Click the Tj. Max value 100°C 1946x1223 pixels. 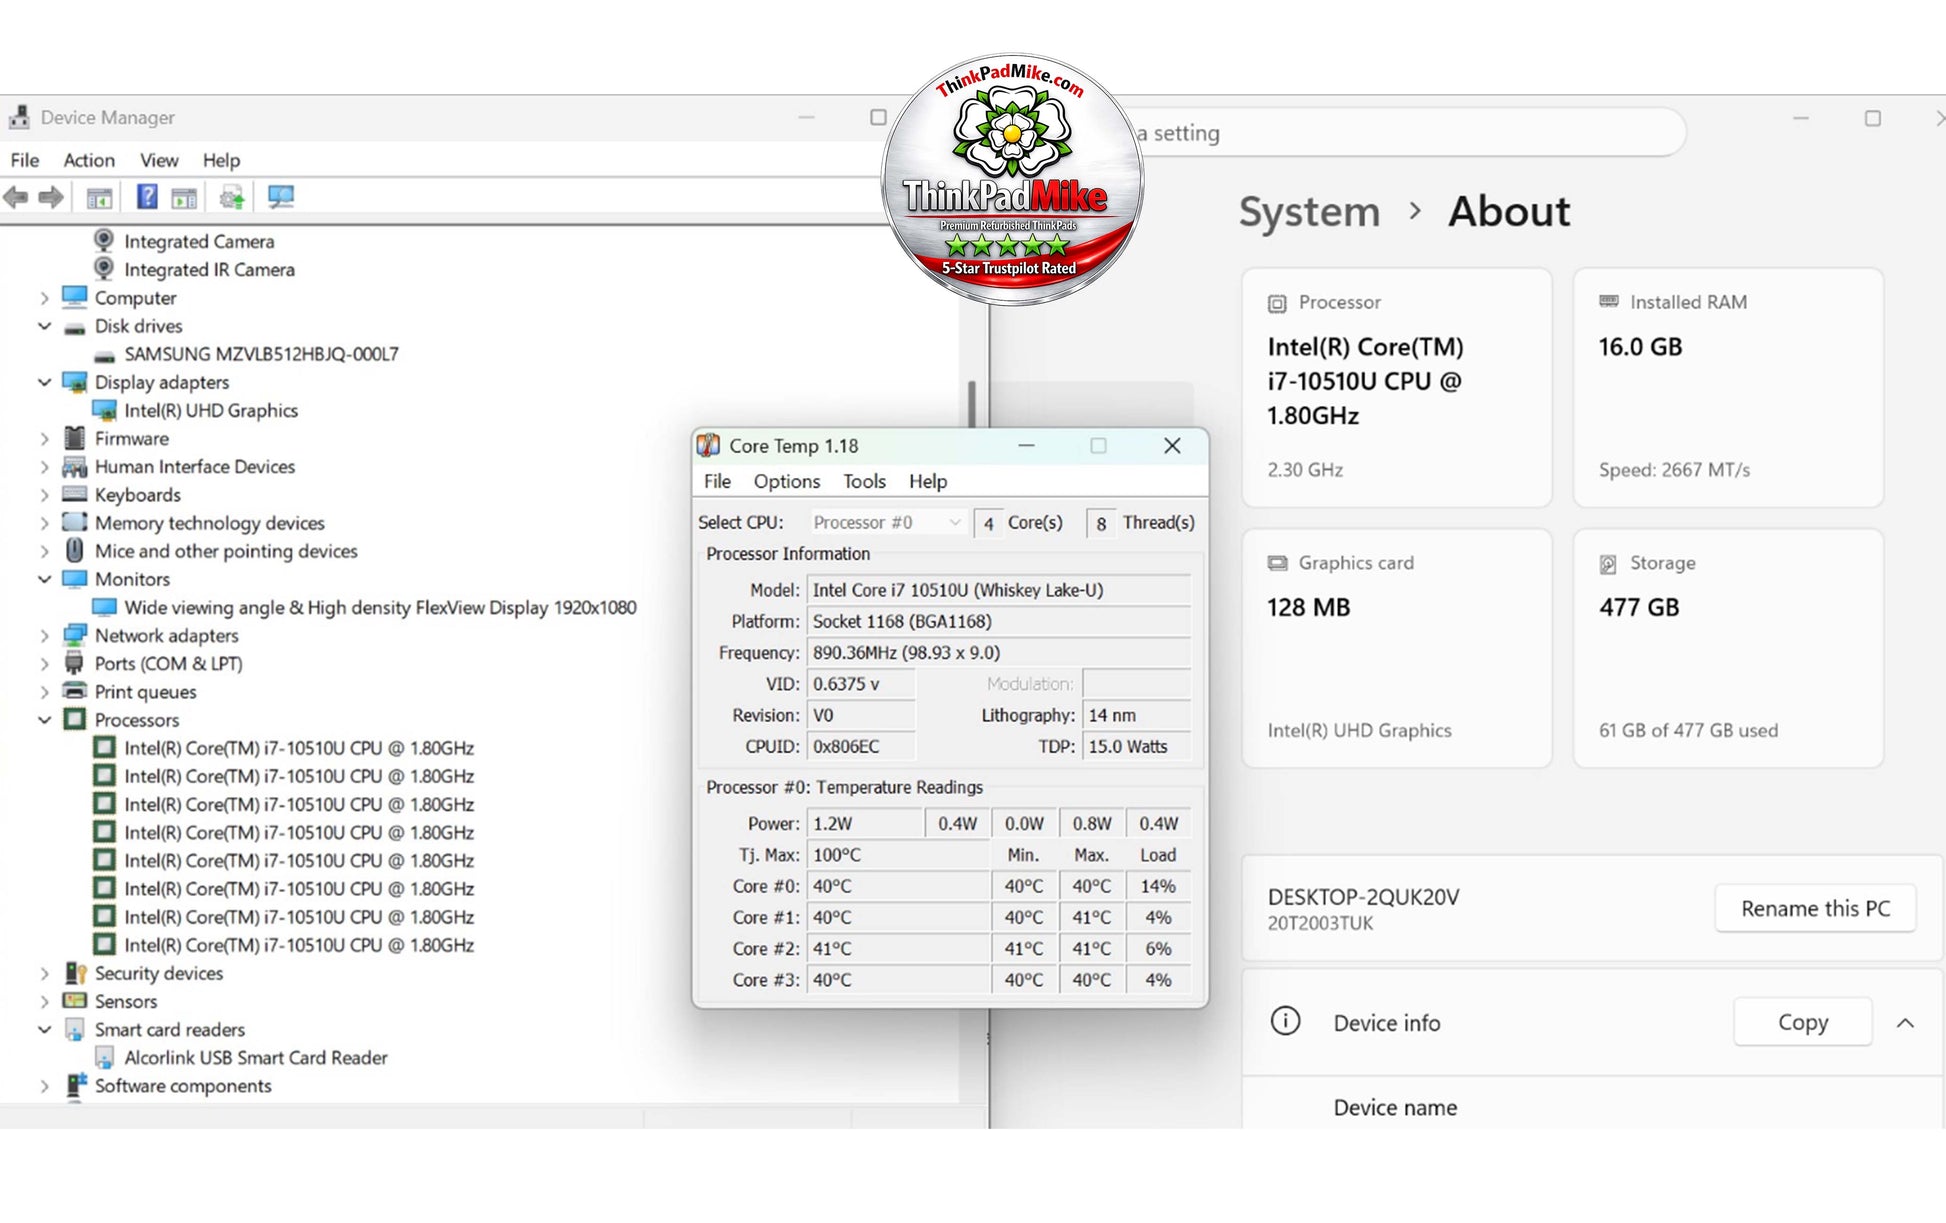click(898, 855)
